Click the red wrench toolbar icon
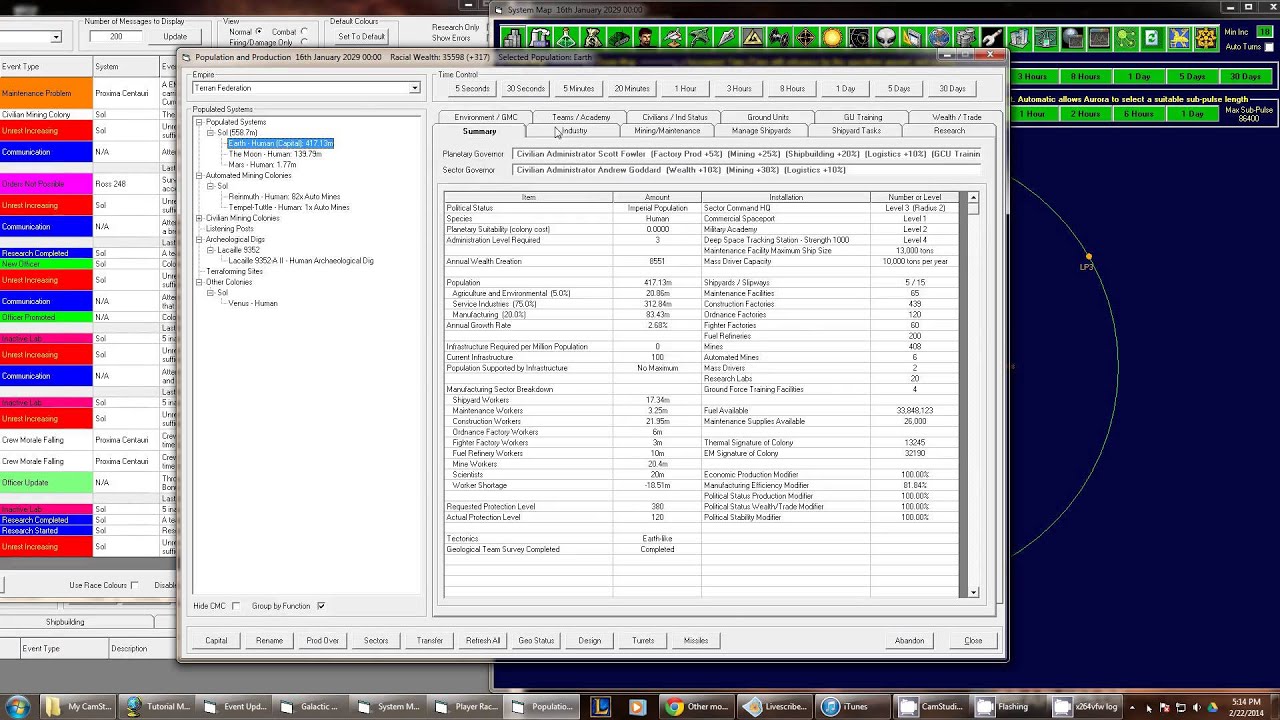Viewport: 1280px width, 720px height. click(x=993, y=38)
